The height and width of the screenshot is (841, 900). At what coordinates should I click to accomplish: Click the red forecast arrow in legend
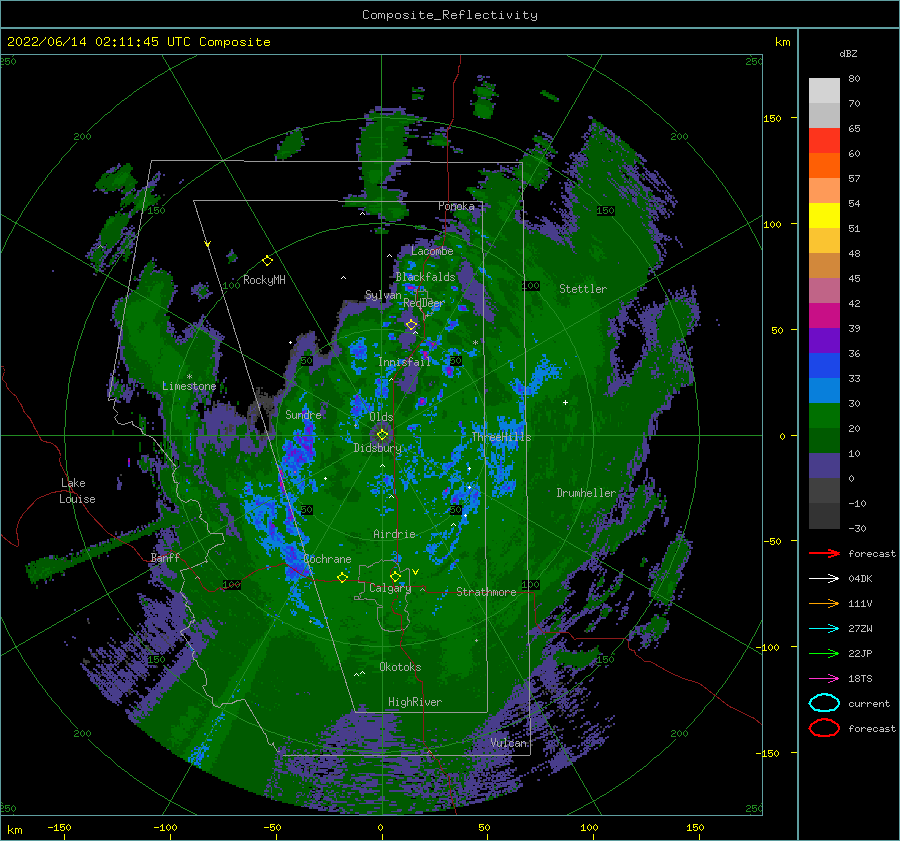(824, 553)
